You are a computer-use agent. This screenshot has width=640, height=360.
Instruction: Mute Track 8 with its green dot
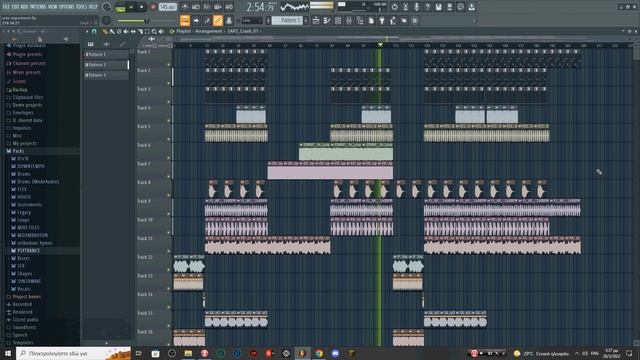[169, 195]
